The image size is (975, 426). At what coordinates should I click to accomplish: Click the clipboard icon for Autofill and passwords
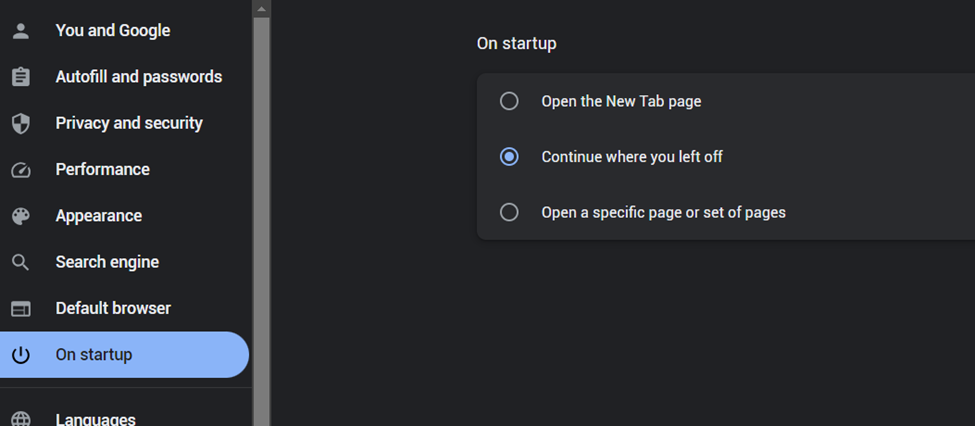20,77
